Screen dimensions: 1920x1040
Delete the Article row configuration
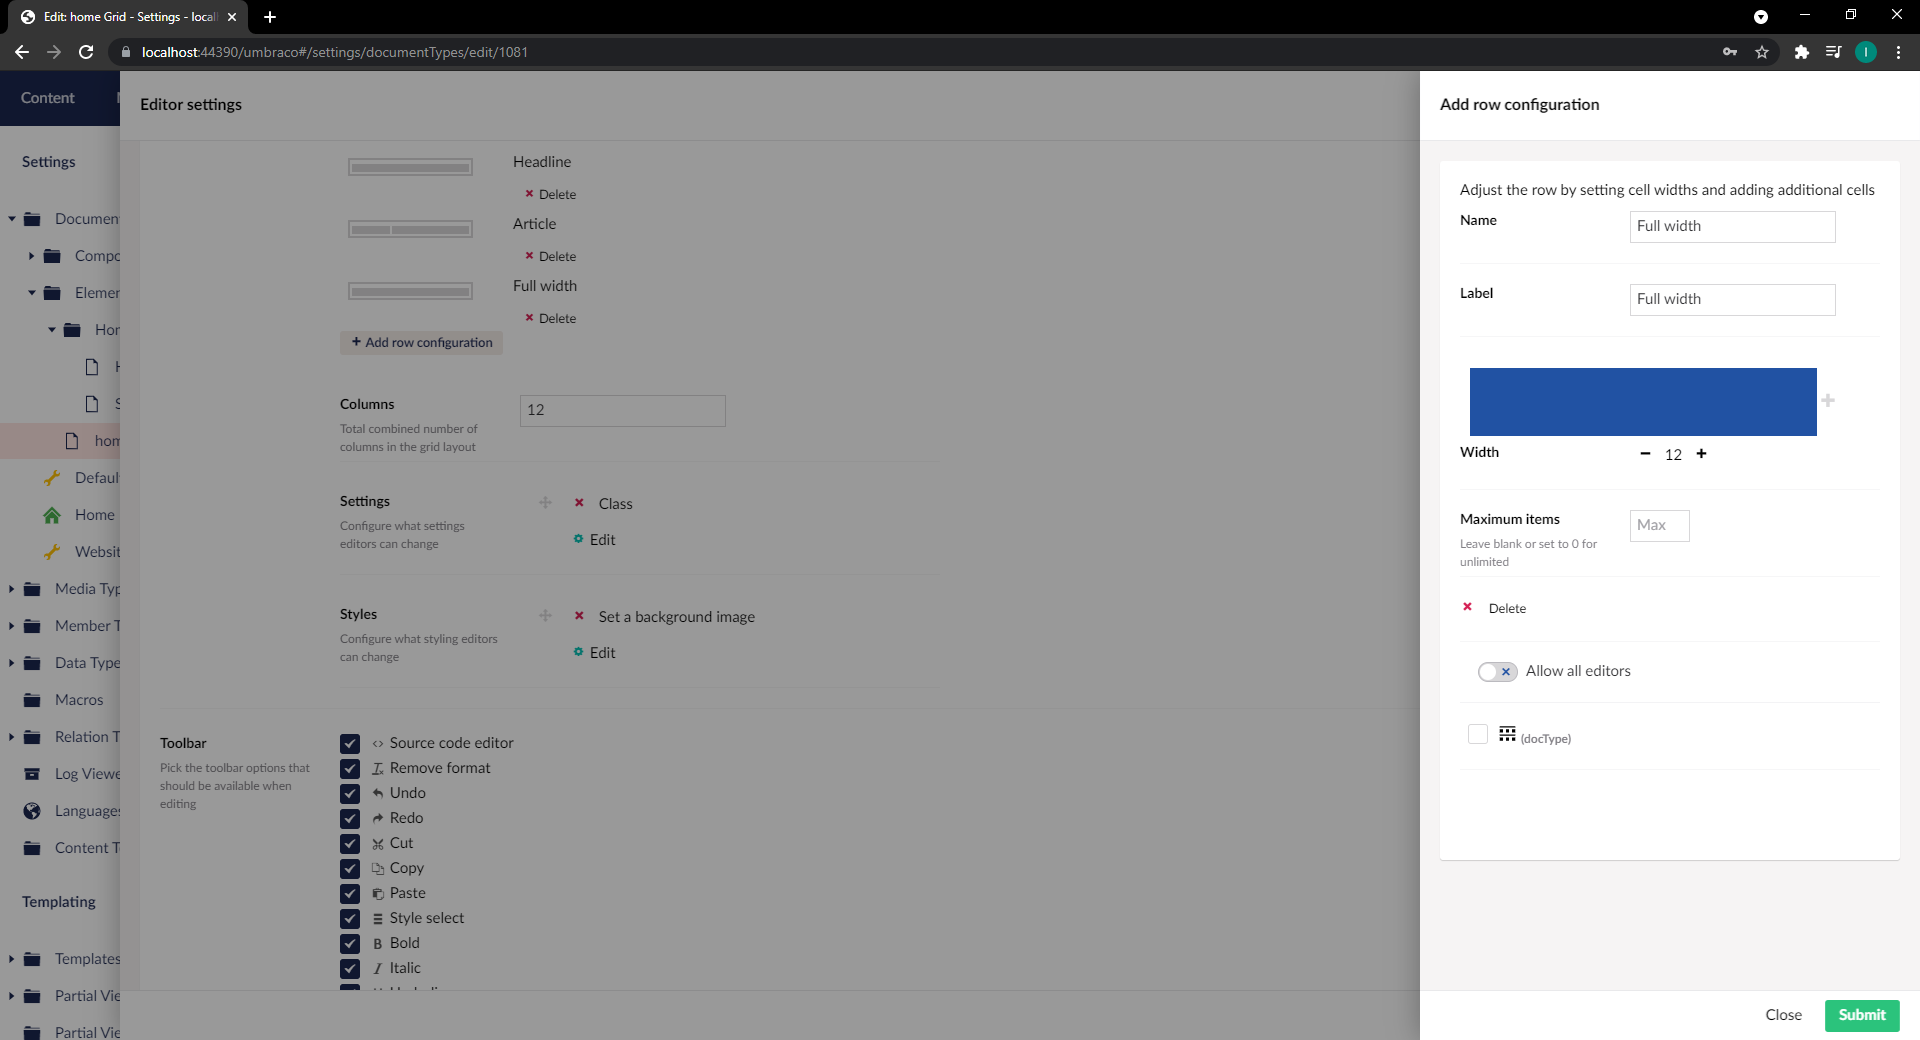(x=550, y=256)
